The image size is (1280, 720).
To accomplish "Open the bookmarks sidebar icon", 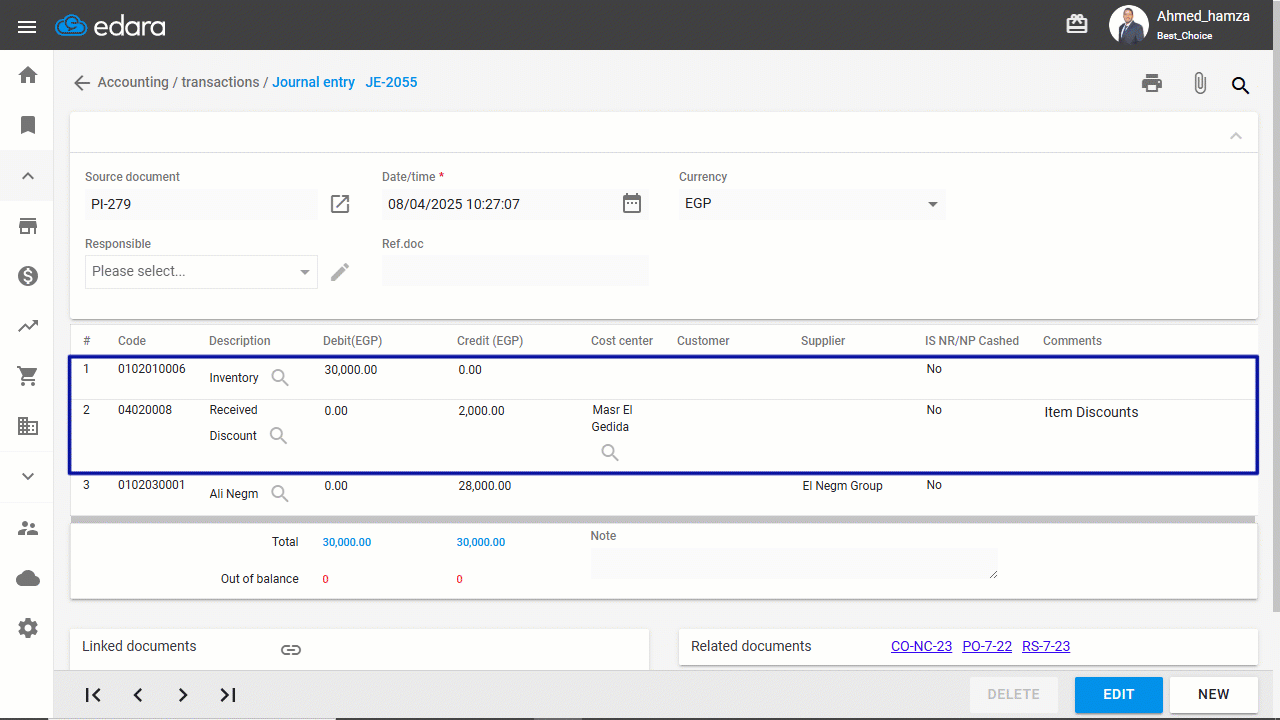I will click(28, 125).
